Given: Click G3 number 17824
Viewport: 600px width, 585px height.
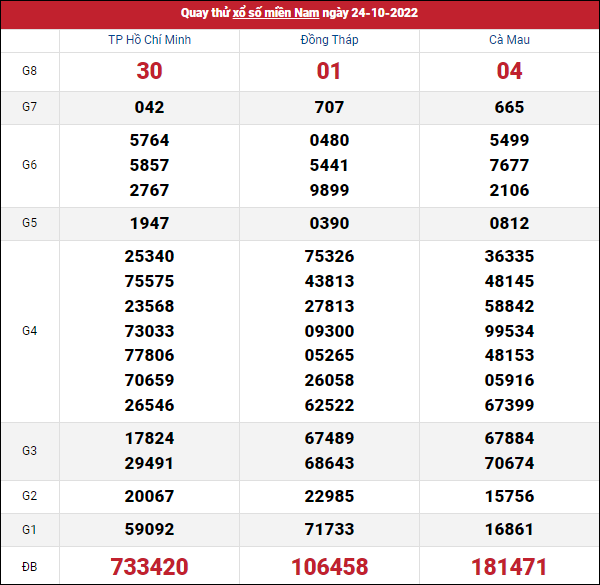Looking at the screenshot, I should 149,438.
